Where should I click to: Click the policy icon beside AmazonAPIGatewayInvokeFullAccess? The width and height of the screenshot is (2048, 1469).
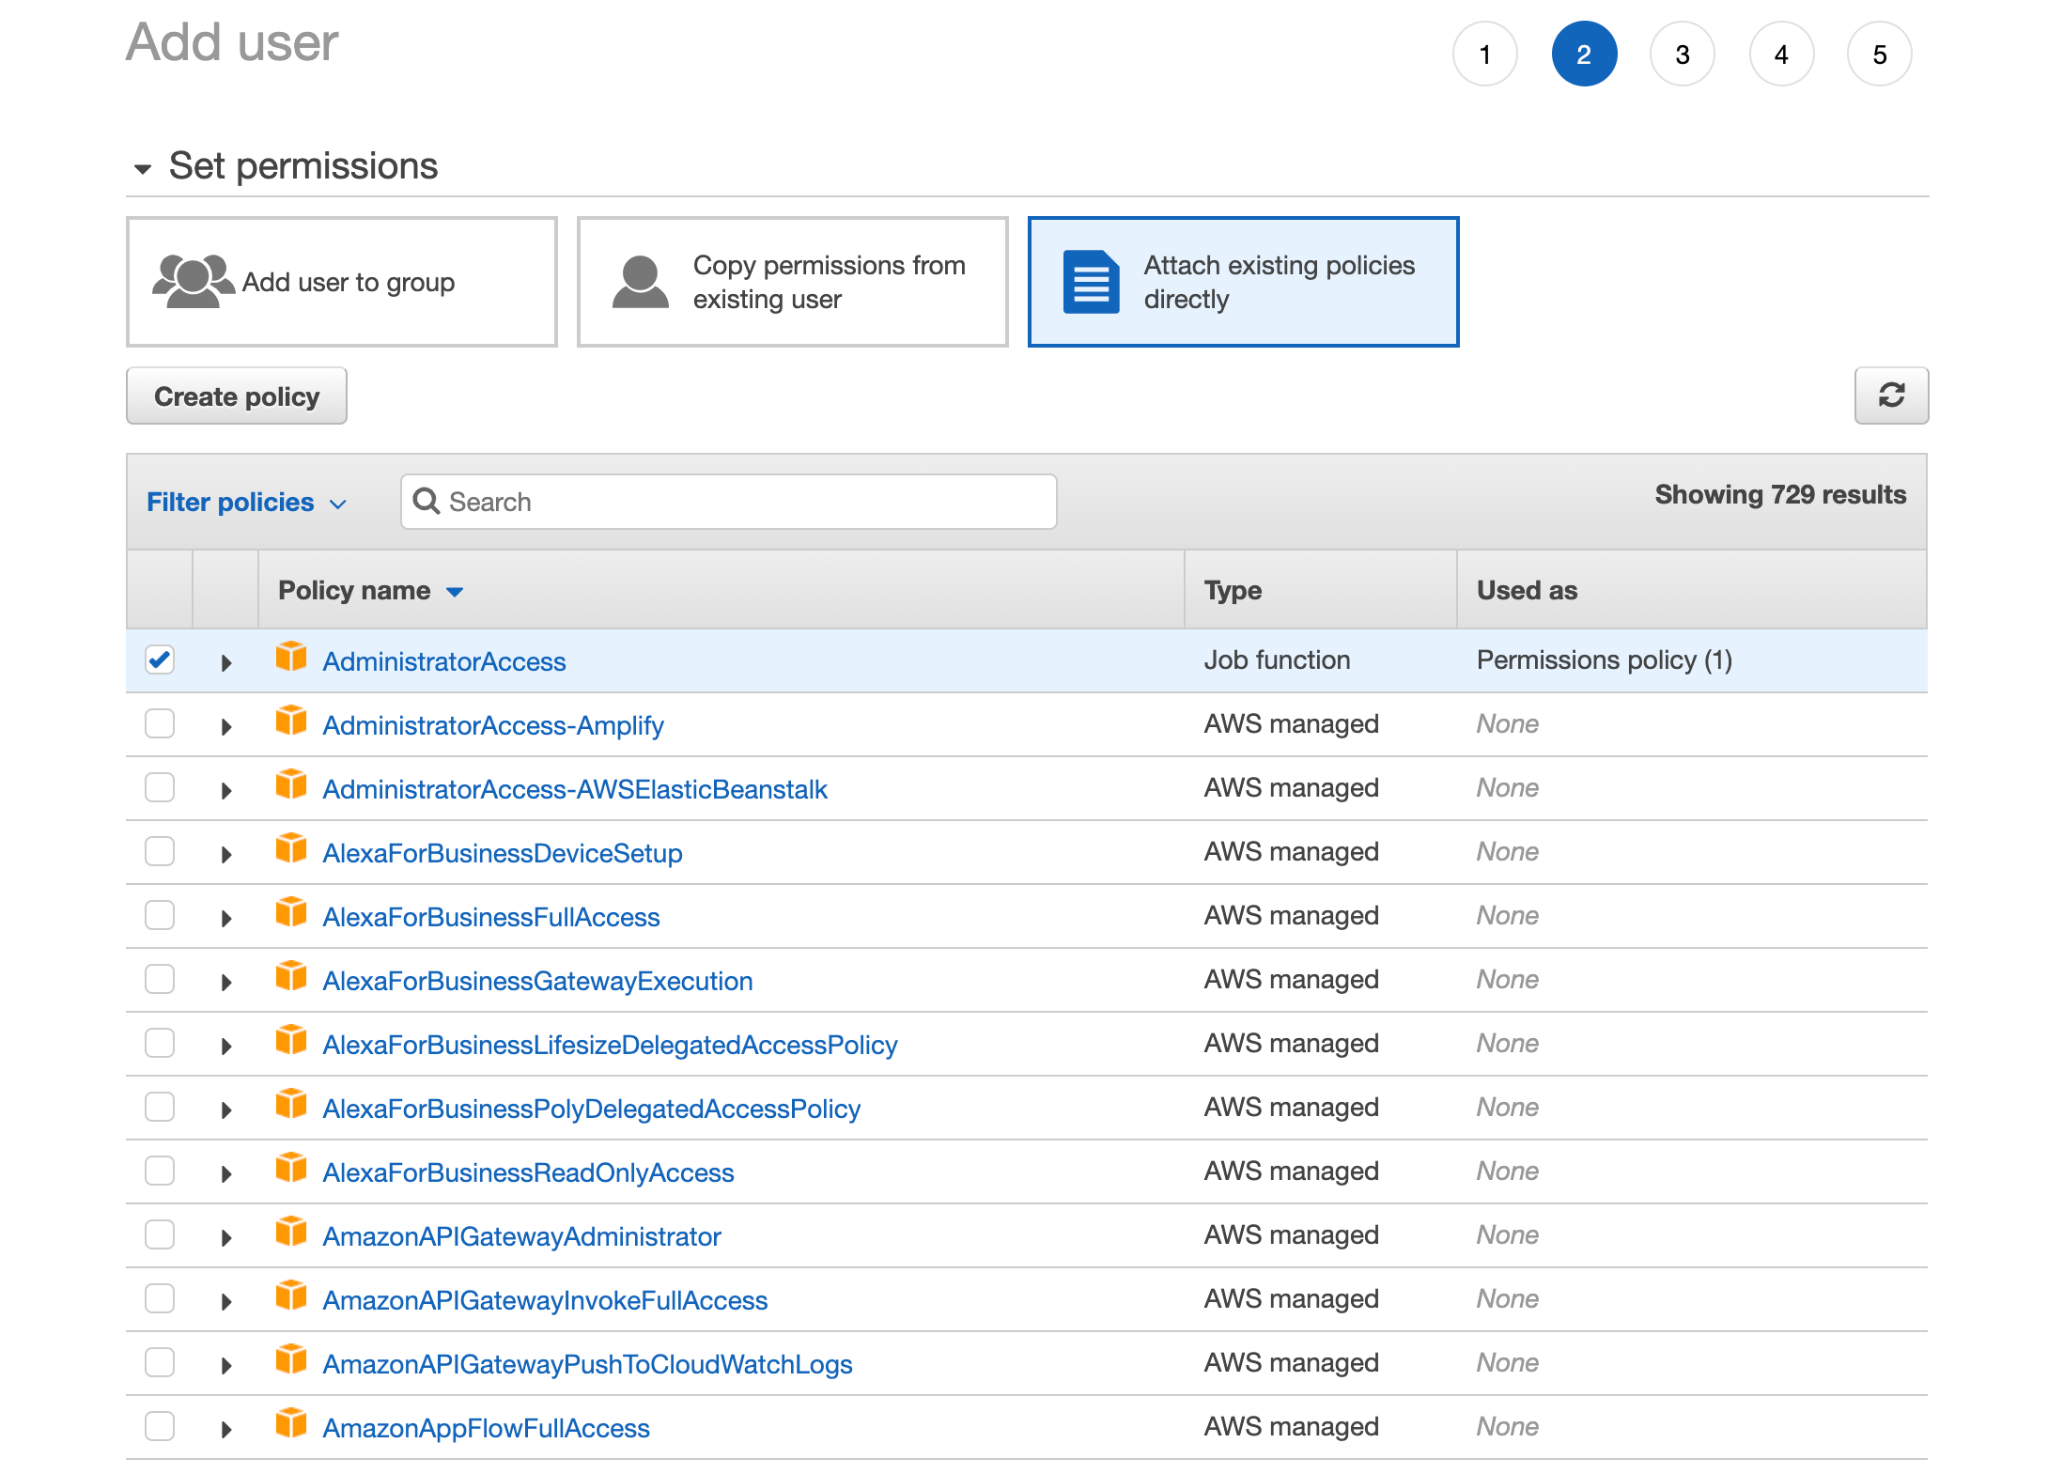tap(291, 1297)
